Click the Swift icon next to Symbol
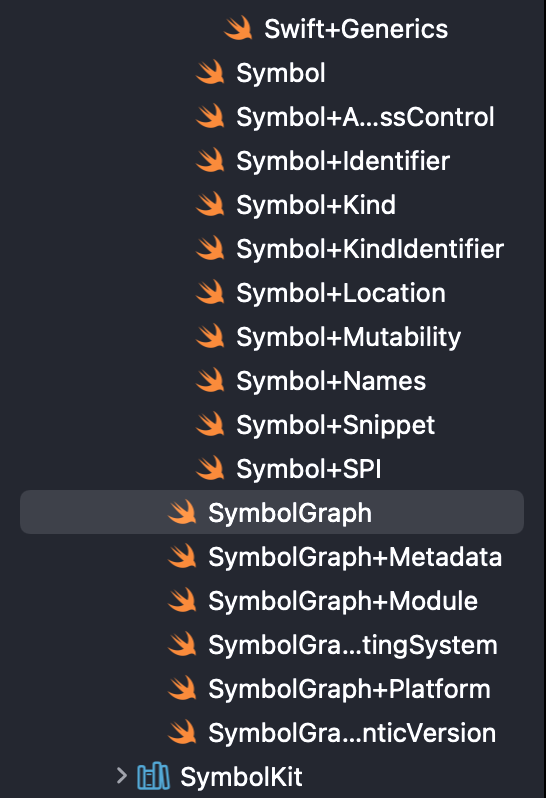 210,72
